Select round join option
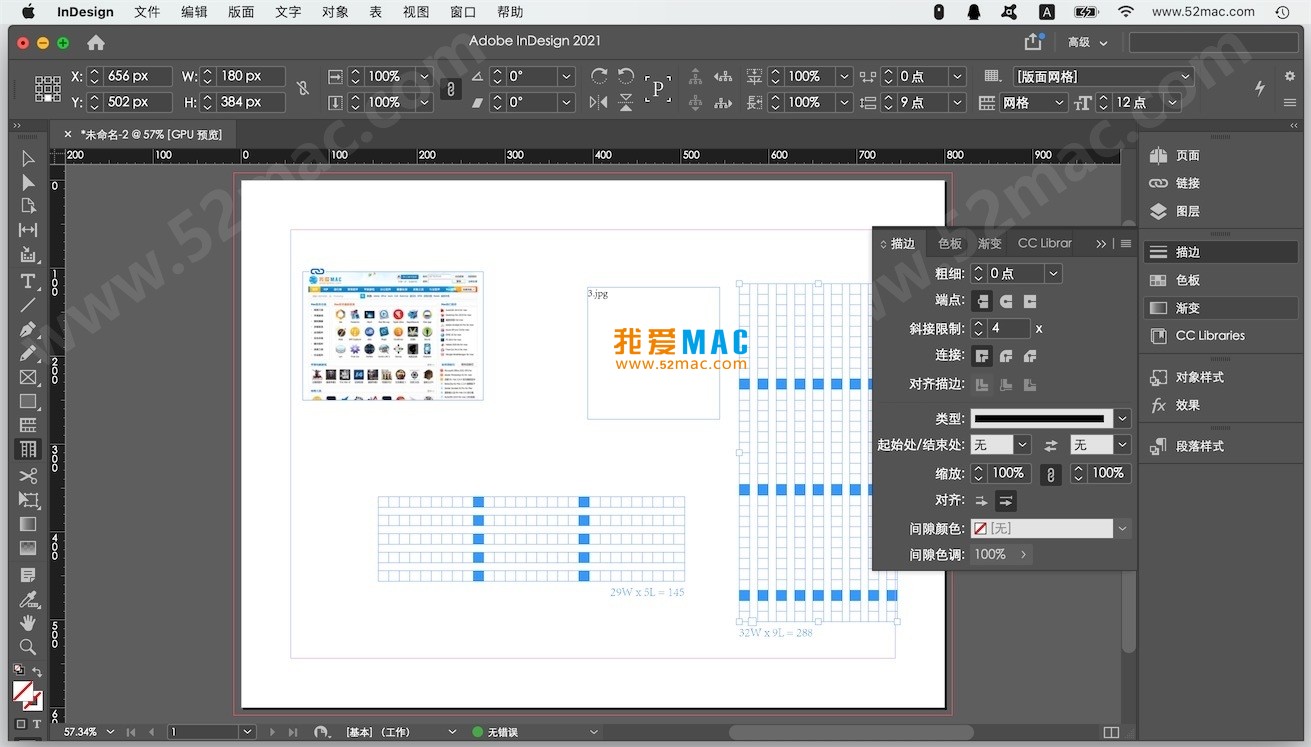The image size is (1311, 747). (1006, 356)
